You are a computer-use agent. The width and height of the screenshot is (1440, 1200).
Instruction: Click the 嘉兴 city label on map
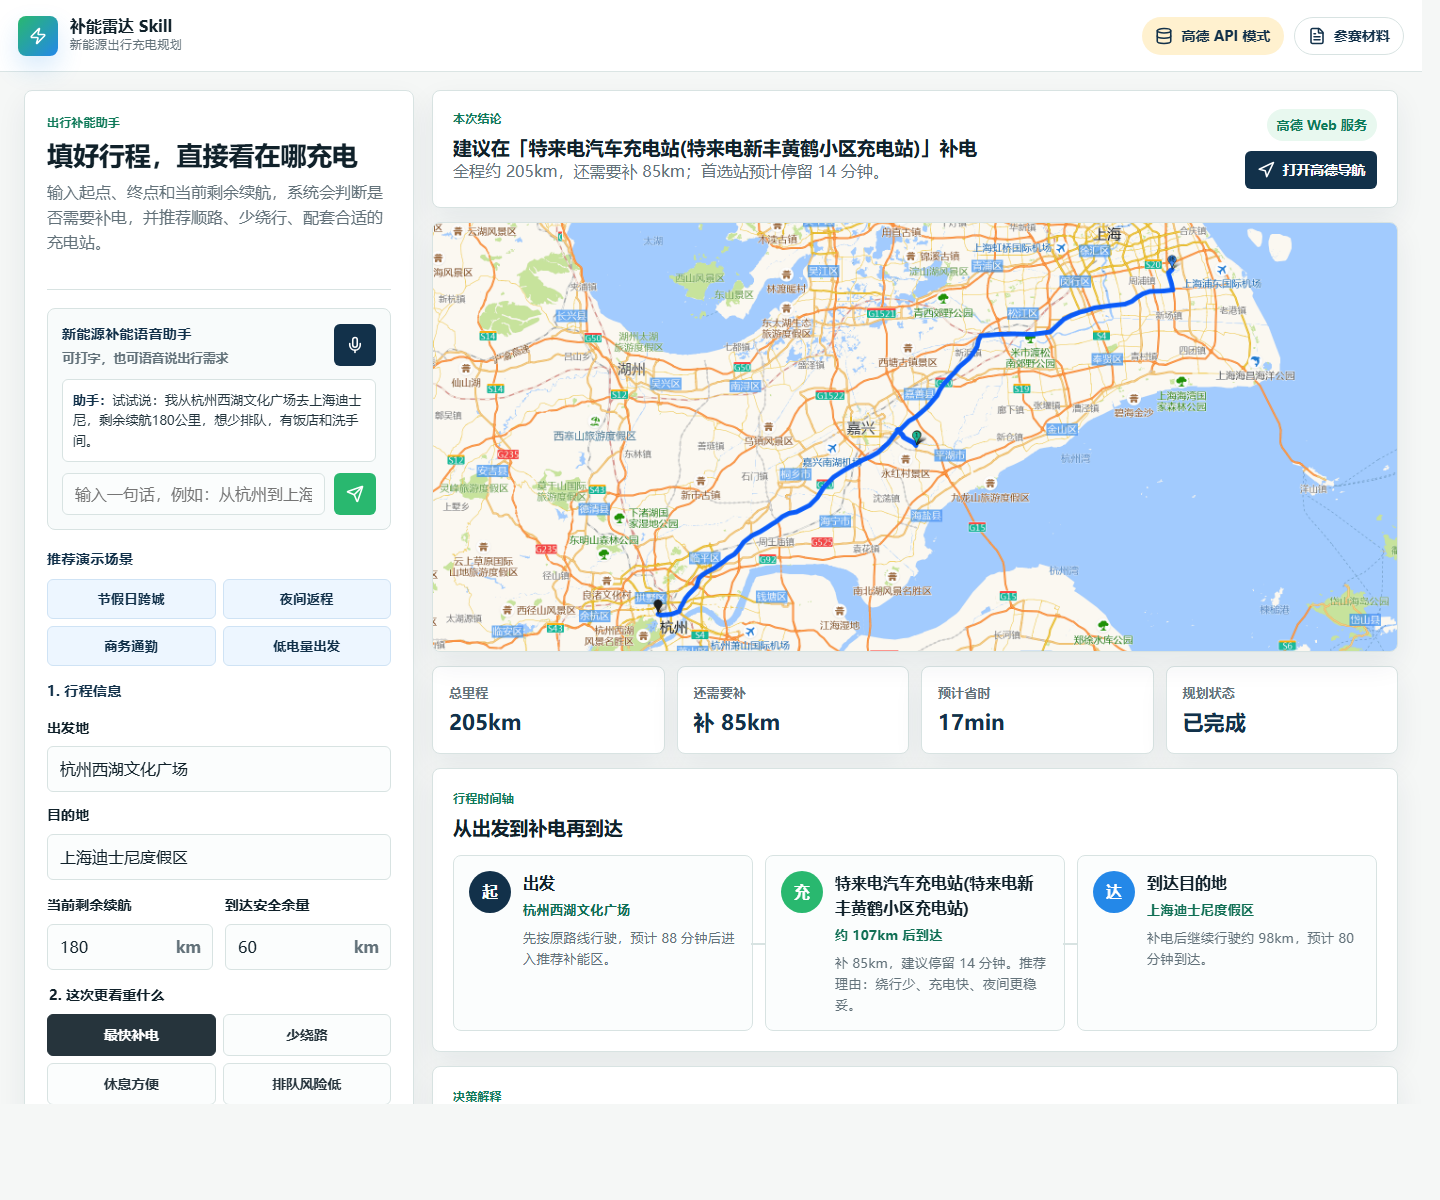point(861,428)
